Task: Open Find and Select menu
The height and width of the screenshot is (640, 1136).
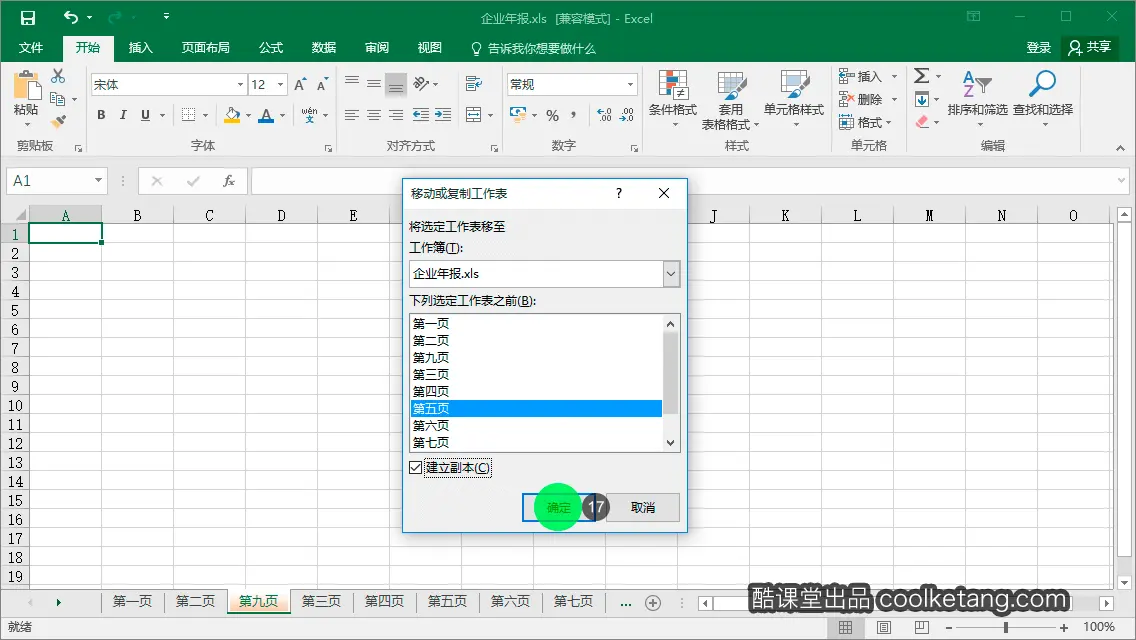Action: 1043,99
